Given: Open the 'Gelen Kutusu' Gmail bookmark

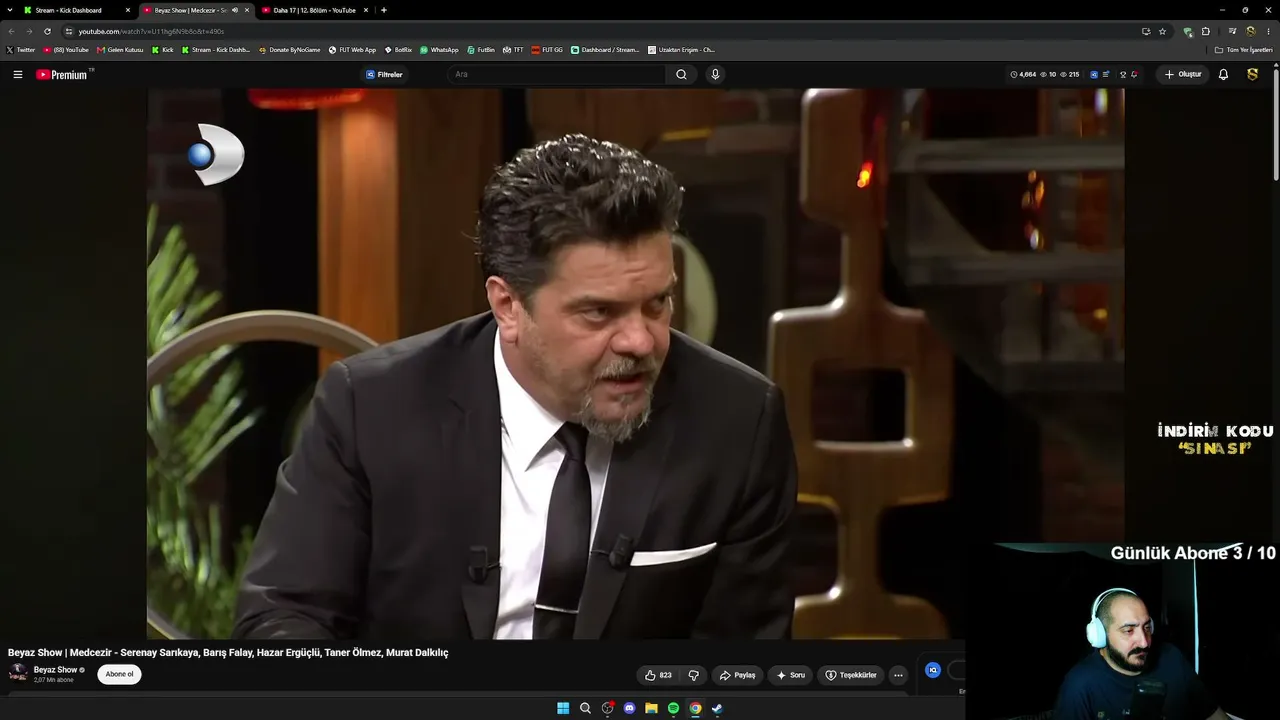Looking at the screenshot, I should (x=120, y=50).
